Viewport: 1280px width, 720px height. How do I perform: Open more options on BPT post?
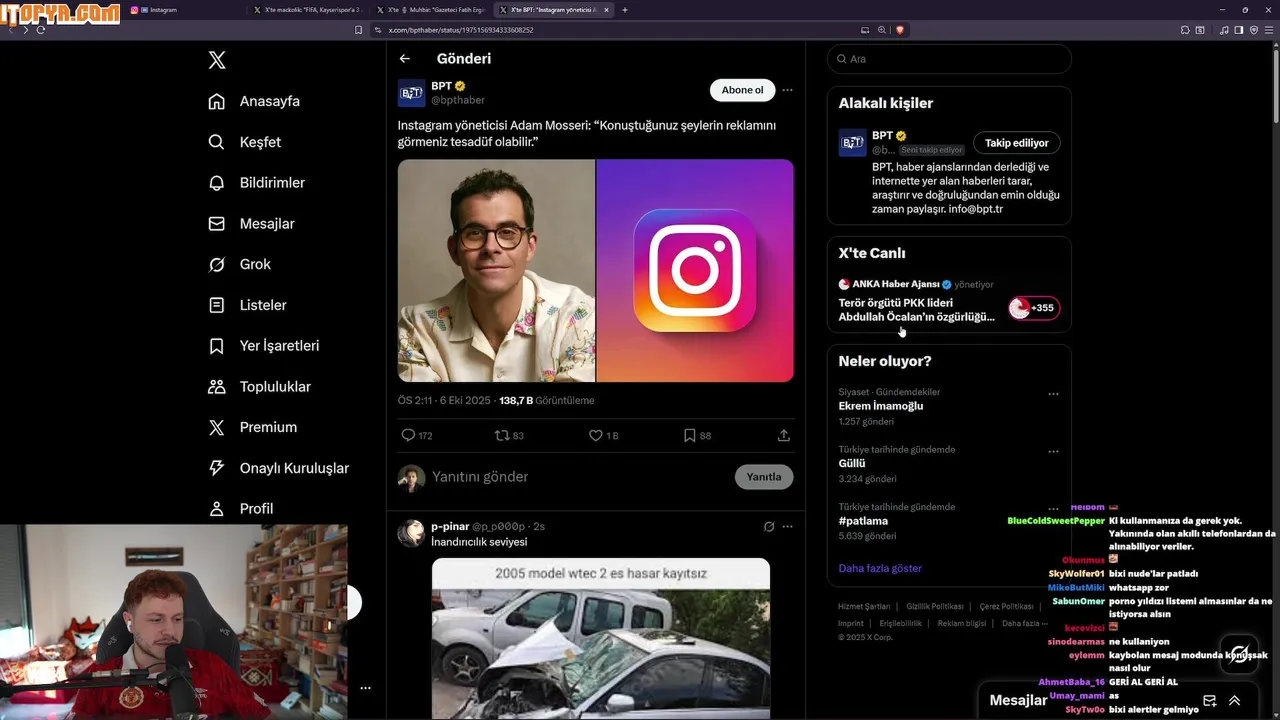click(x=787, y=90)
